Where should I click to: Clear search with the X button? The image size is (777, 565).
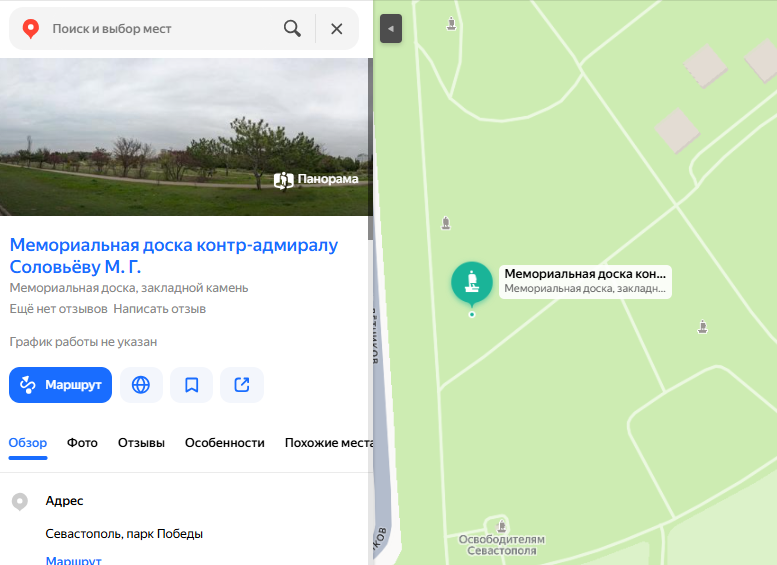(x=336, y=29)
